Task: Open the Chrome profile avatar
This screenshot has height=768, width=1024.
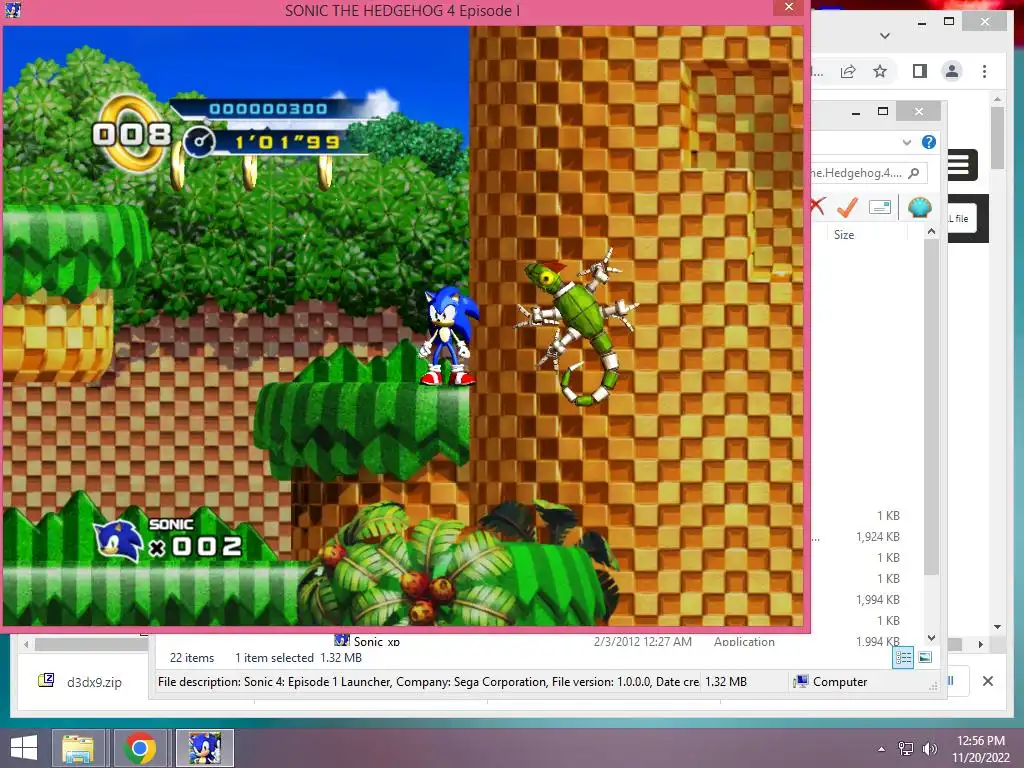Action: [952, 71]
